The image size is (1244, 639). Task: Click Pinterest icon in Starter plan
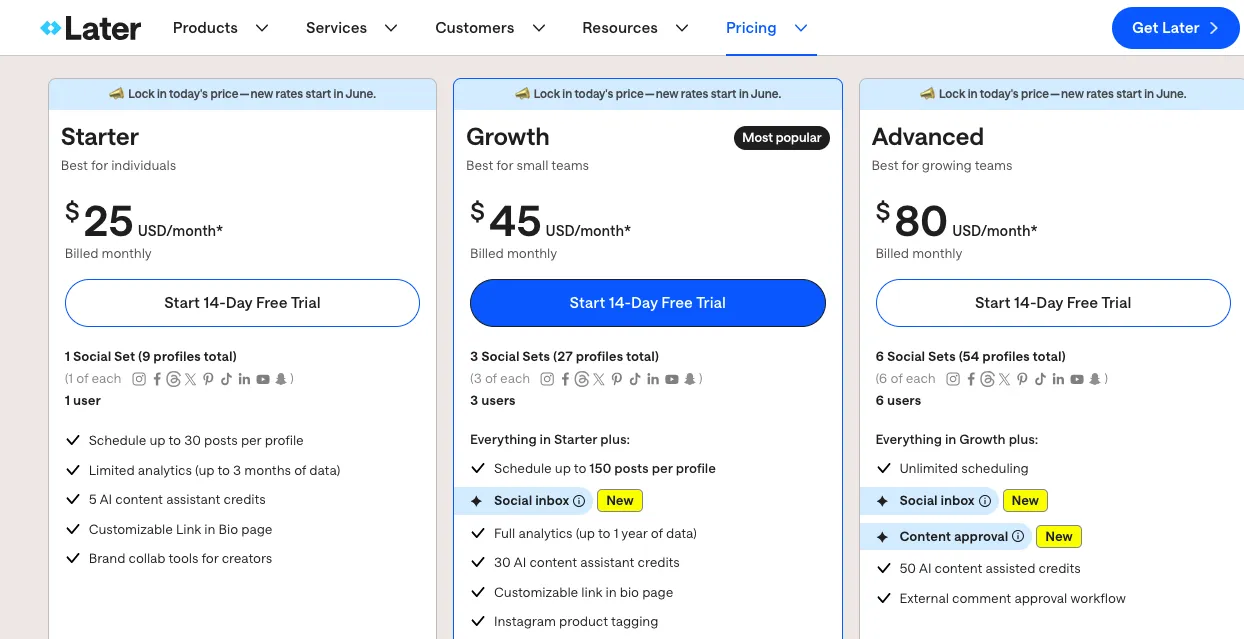(208, 379)
